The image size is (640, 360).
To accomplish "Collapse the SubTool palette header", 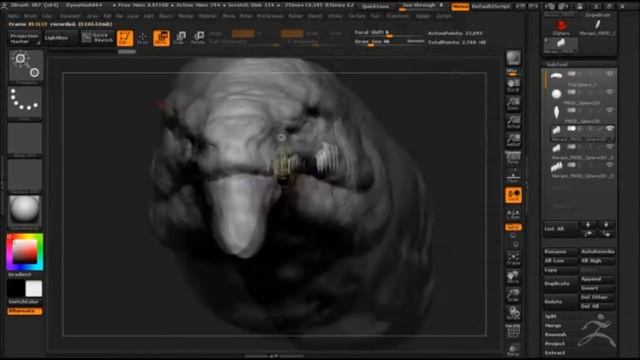I will (x=557, y=64).
